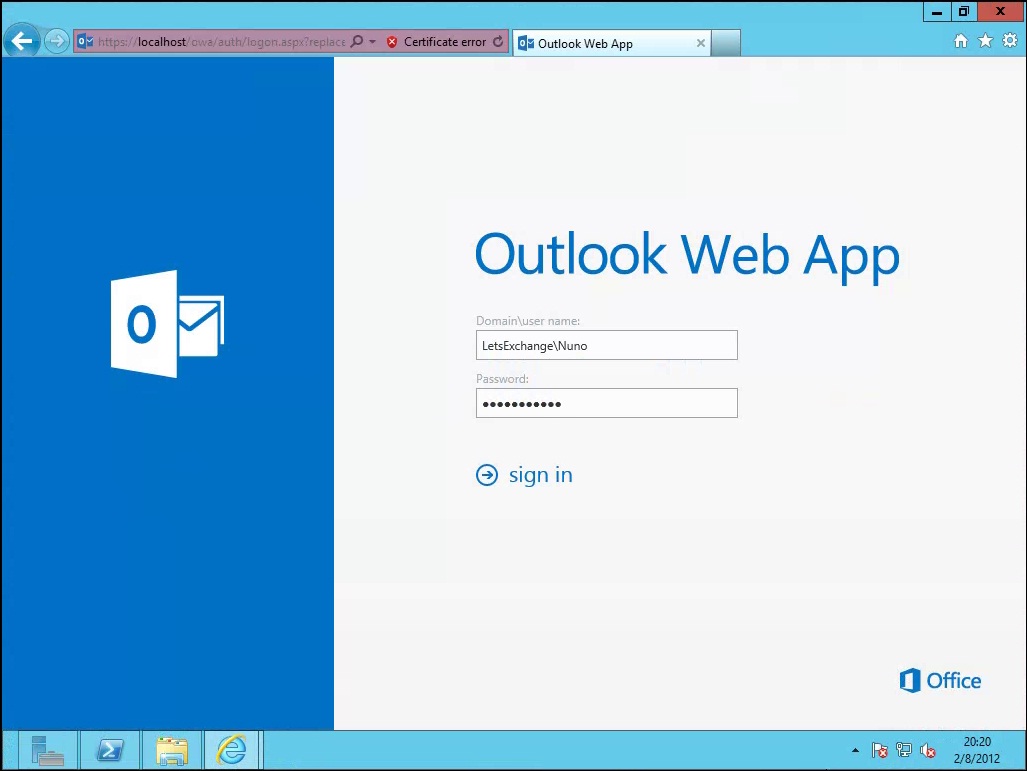Click the Outlook favicon in the address bar
1027x771 pixels.
point(84,41)
